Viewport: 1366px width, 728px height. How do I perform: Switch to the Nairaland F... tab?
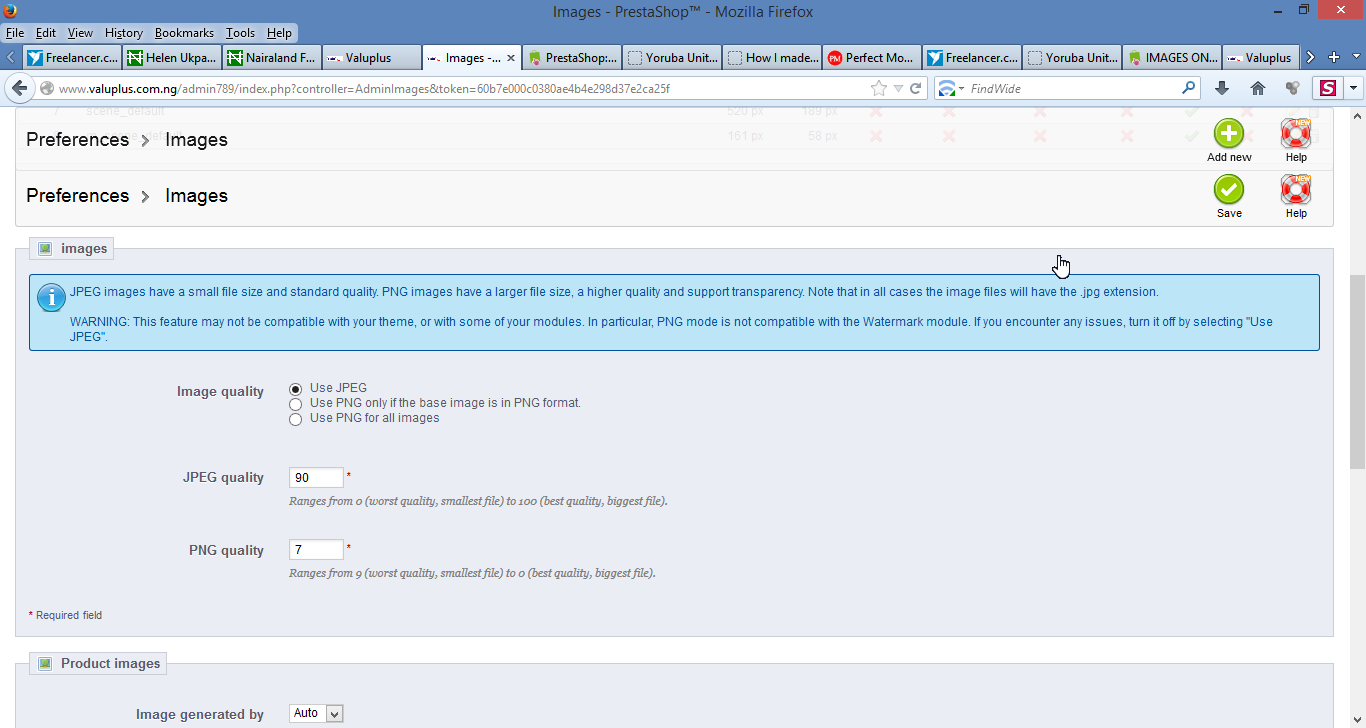click(271, 57)
